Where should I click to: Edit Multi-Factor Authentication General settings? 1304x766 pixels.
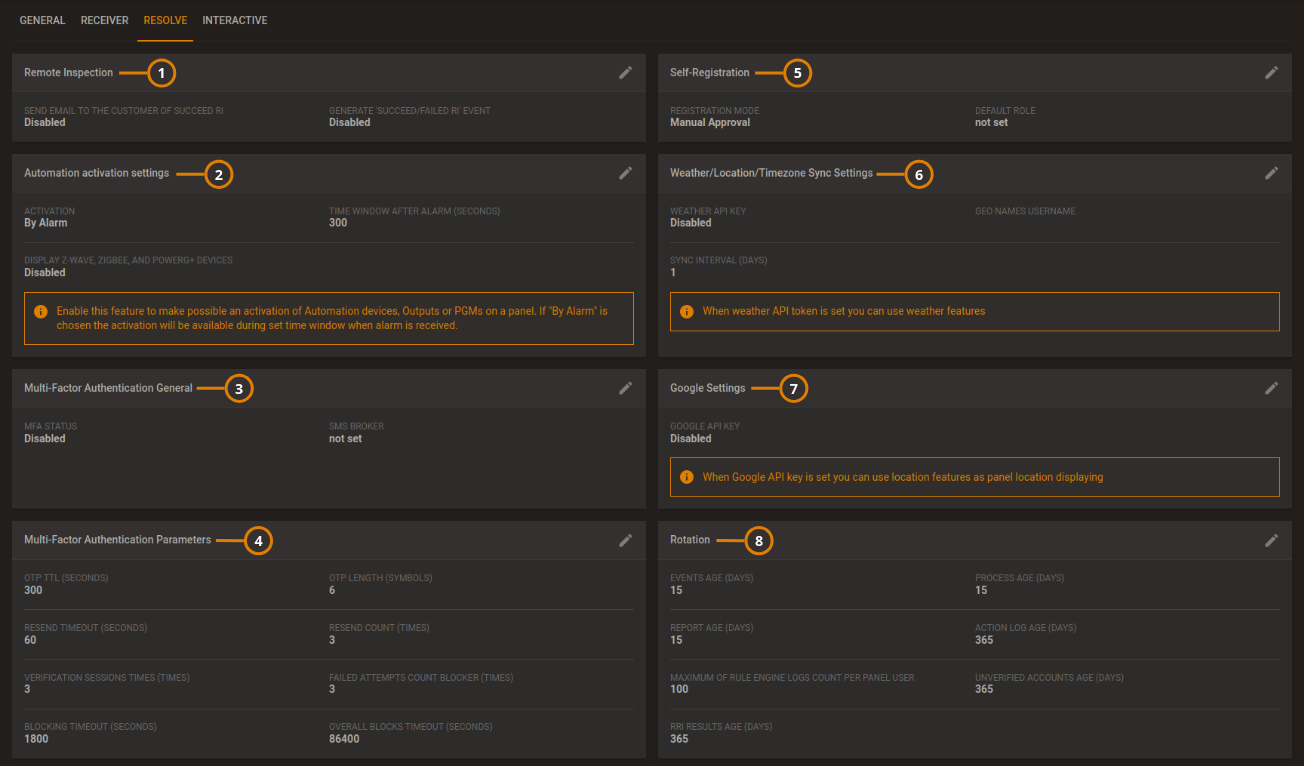point(626,388)
